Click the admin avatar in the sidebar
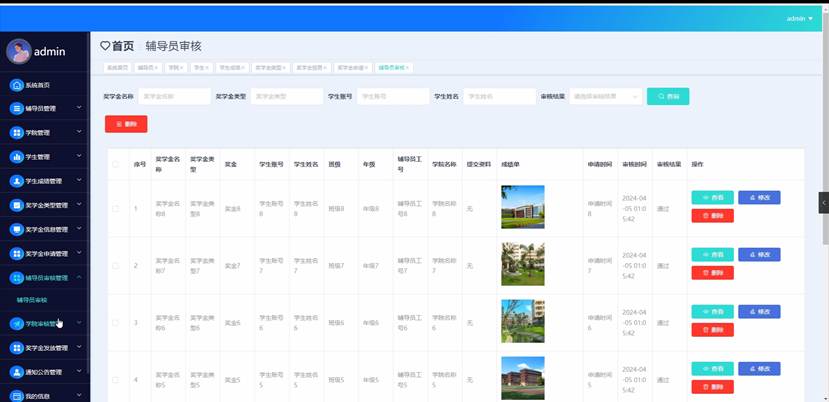829x402 pixels. [19, 51]
